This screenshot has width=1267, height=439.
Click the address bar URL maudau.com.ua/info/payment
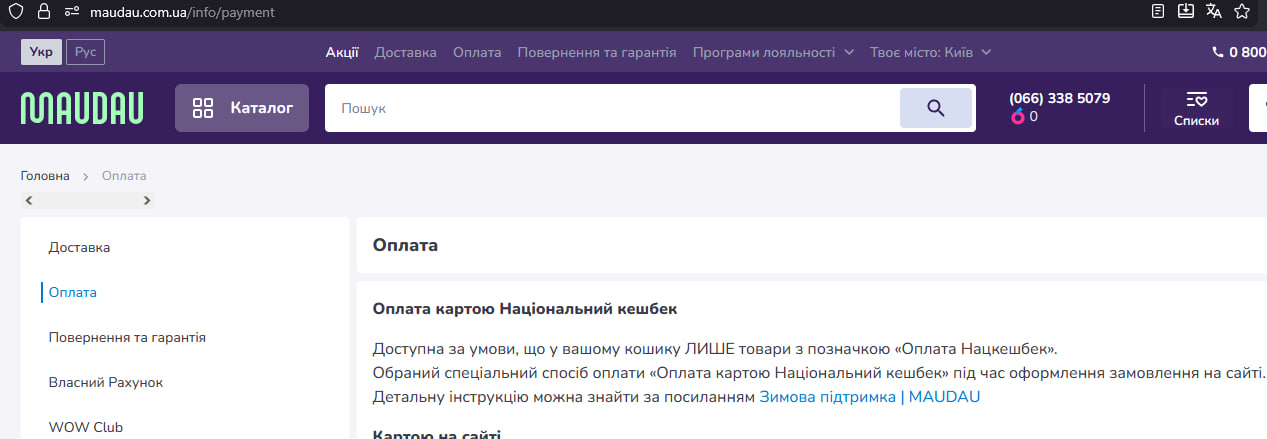182,13
